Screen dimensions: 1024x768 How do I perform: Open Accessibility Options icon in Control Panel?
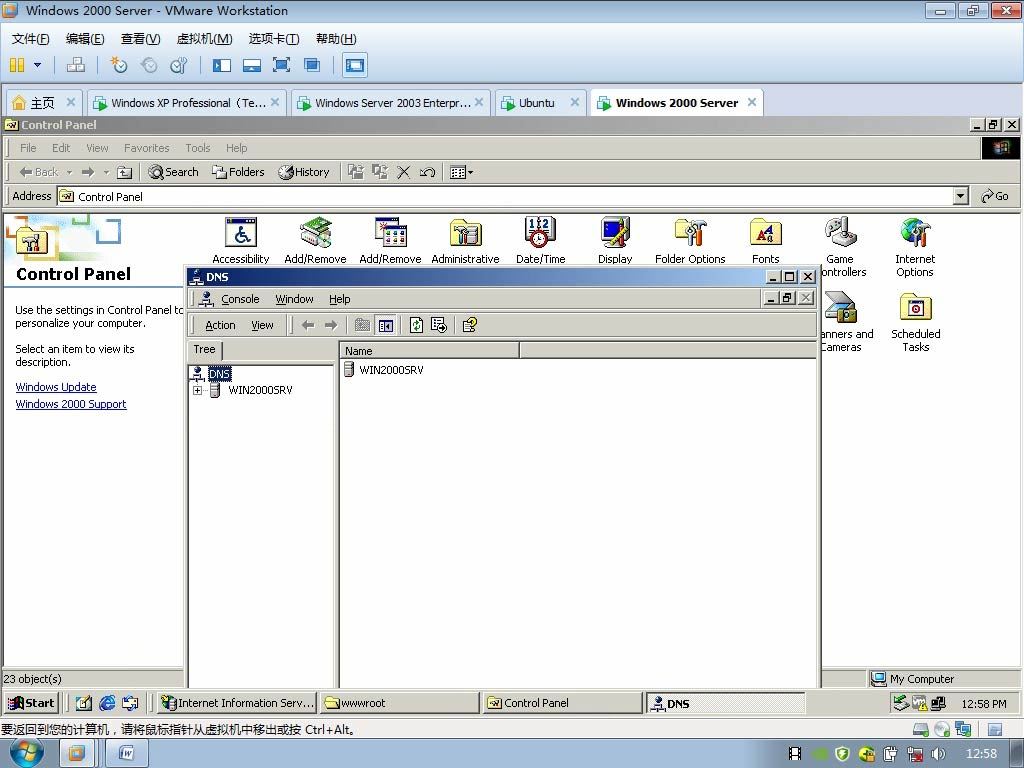pyautogui.click(x=240, y=240)
